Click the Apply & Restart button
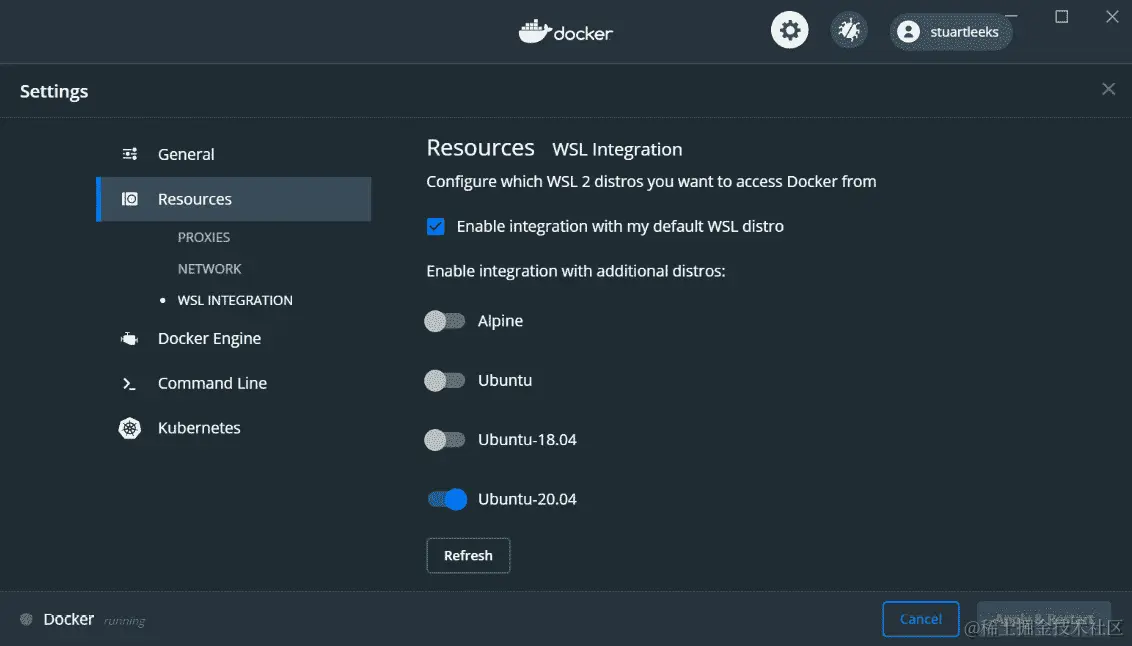This screenshot has width=1132, height=646. (x=1043, y=619)
